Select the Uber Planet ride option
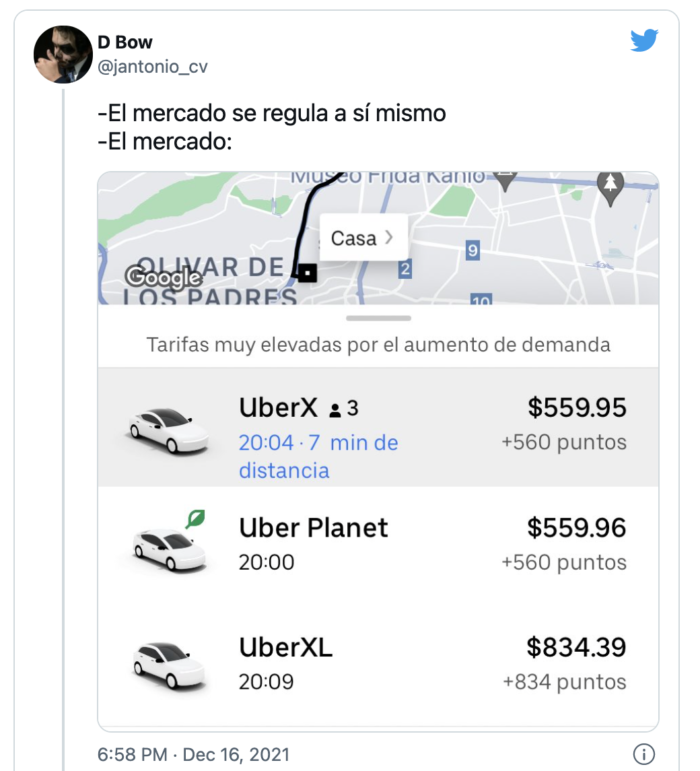Viewport: 700px width, 771px height. [378, 544]
